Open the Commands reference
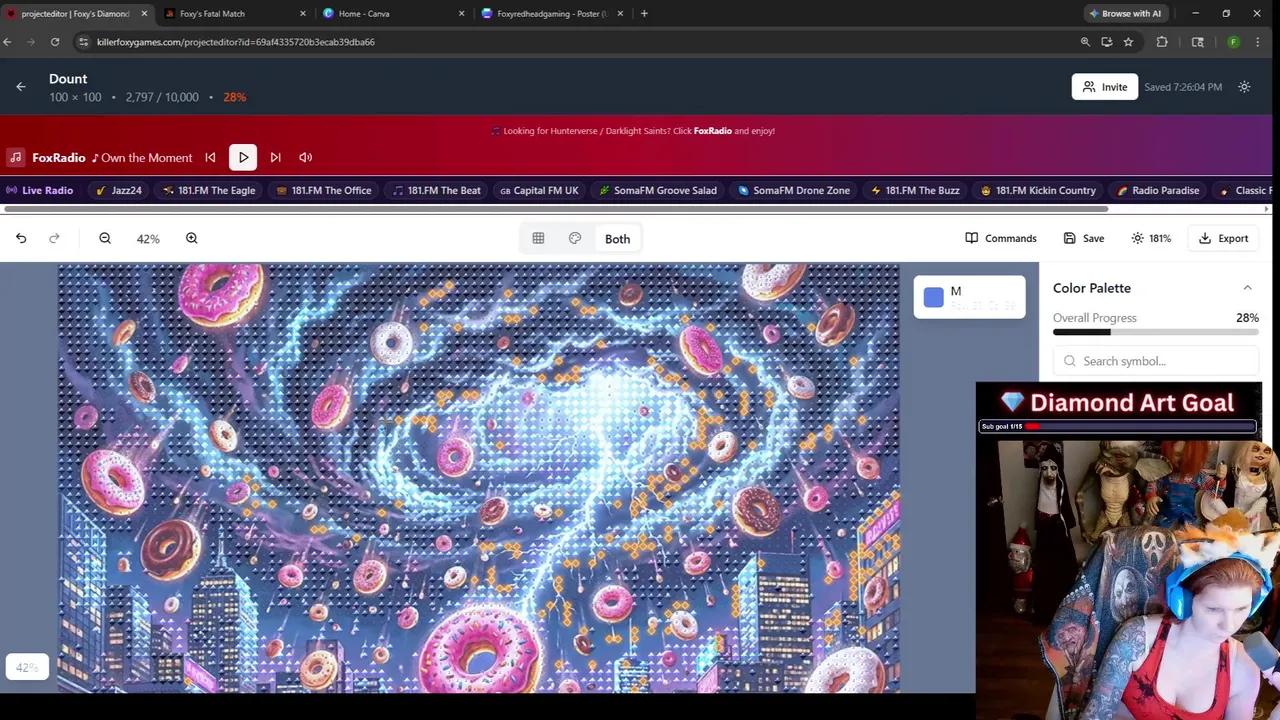 (1000, 238)
